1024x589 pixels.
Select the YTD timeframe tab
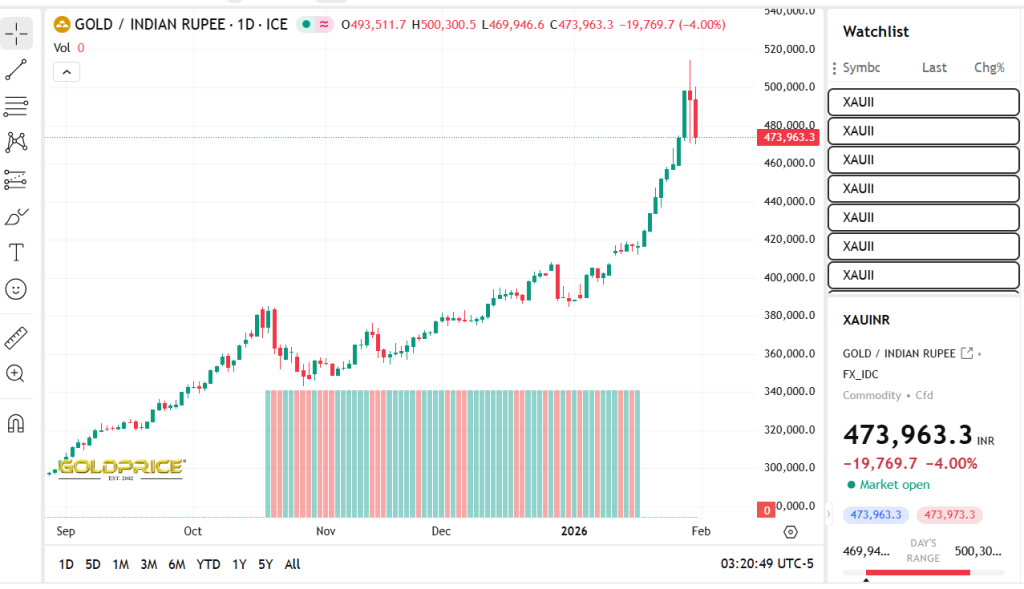(207, 564)
